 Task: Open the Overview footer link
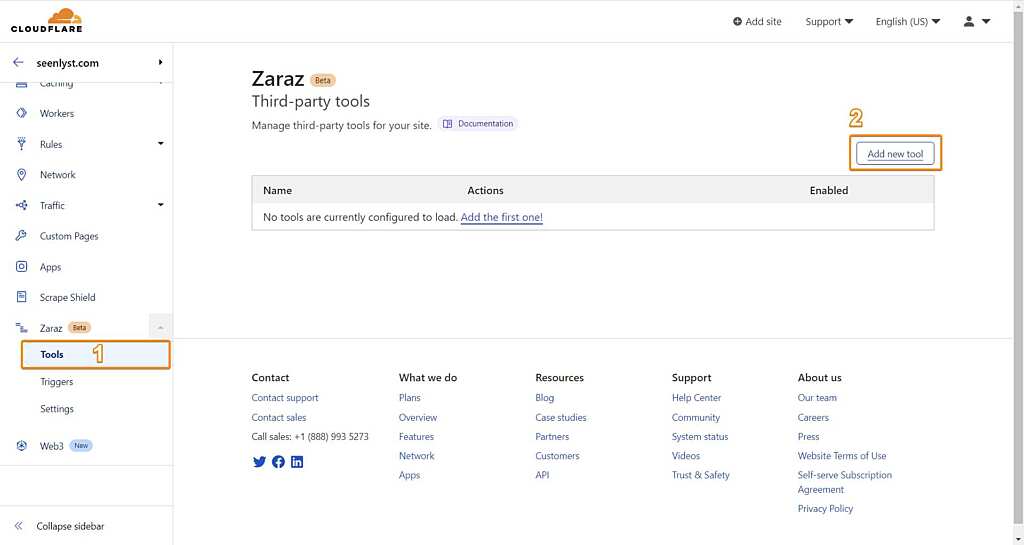point(418,417)
